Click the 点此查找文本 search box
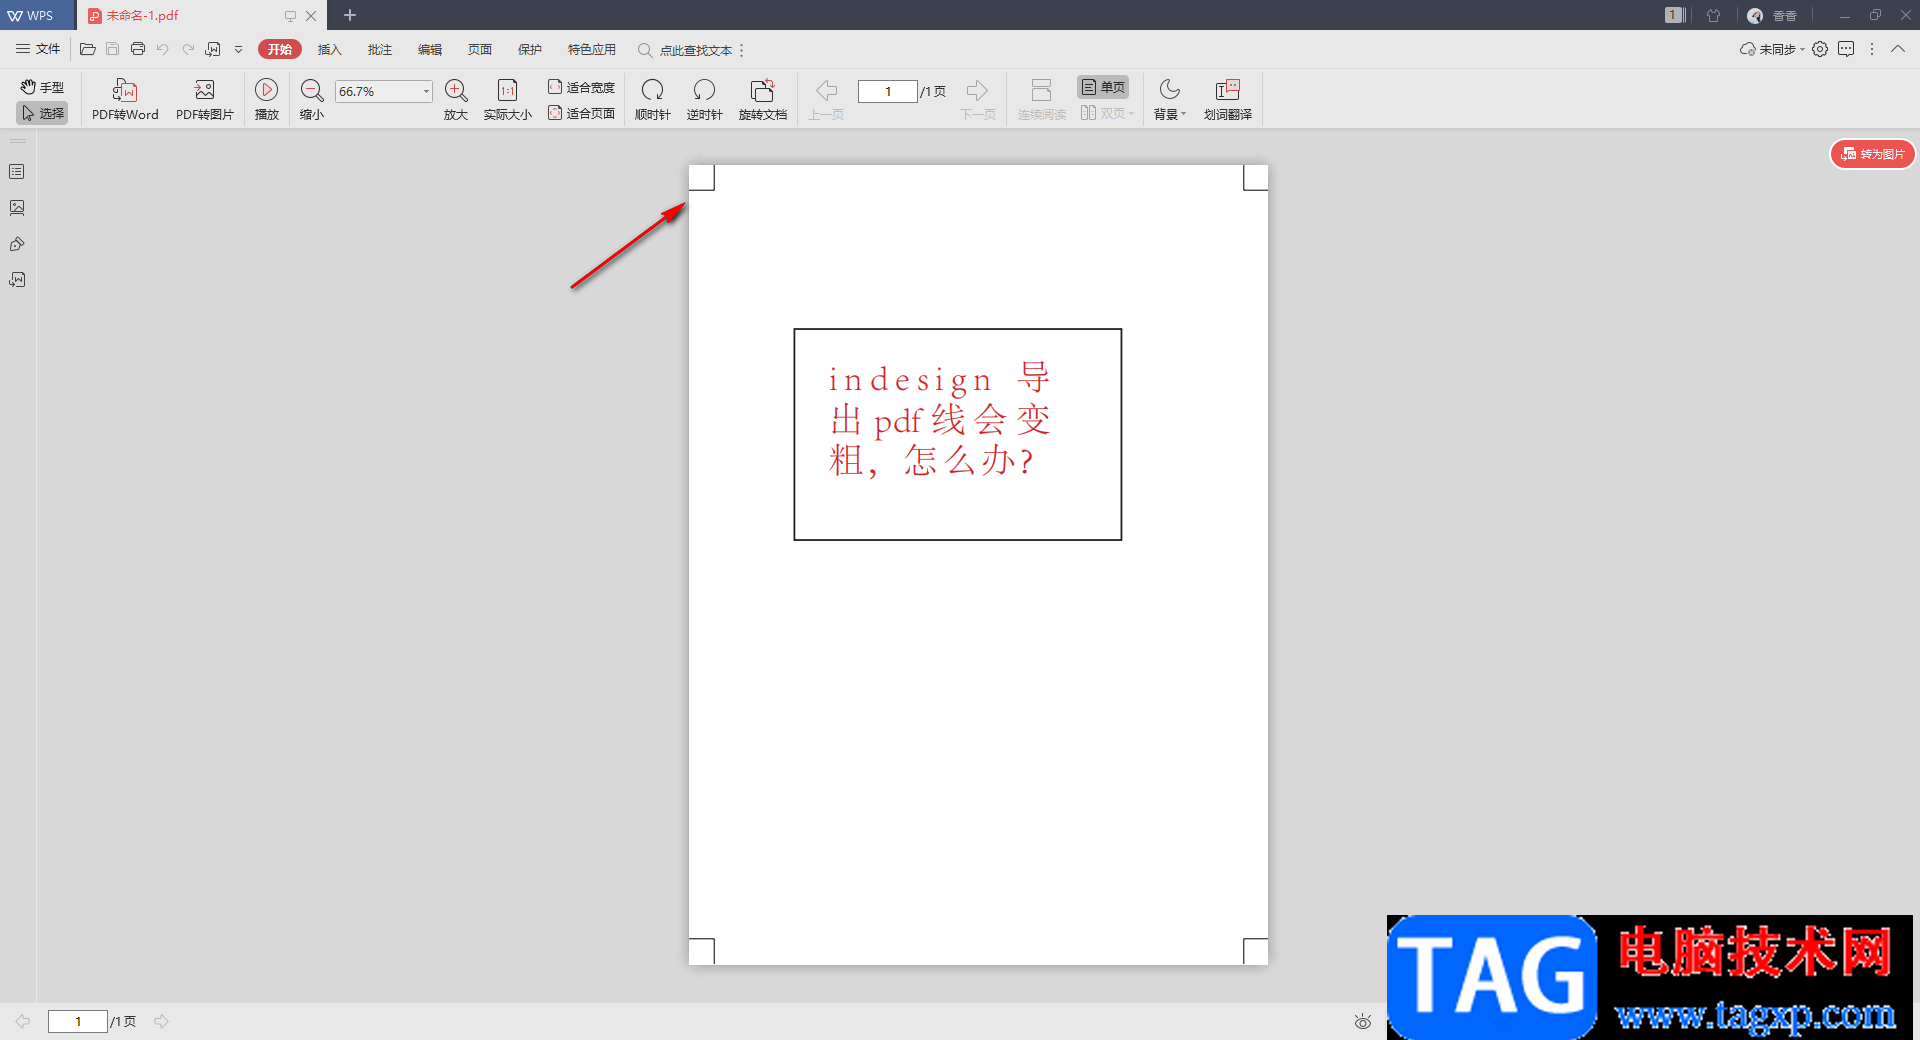This screenshot has height=1040, width=1920. click(x=685, y=50)
